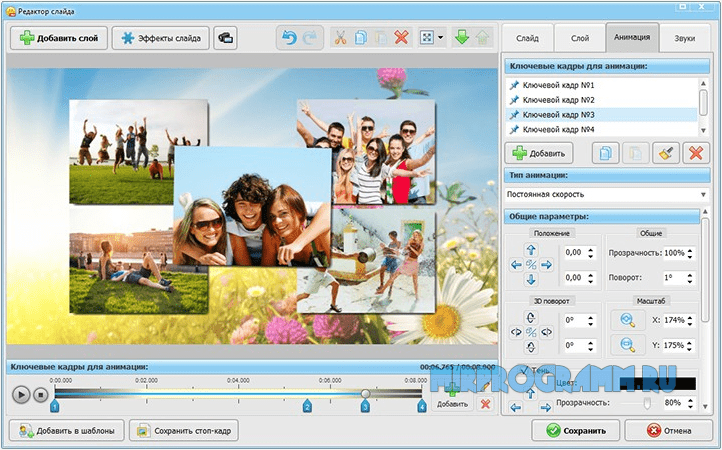Cut the layer with the scissors icon
The image size is (722, 450).
pyautogui.click(x=340, y=38)
